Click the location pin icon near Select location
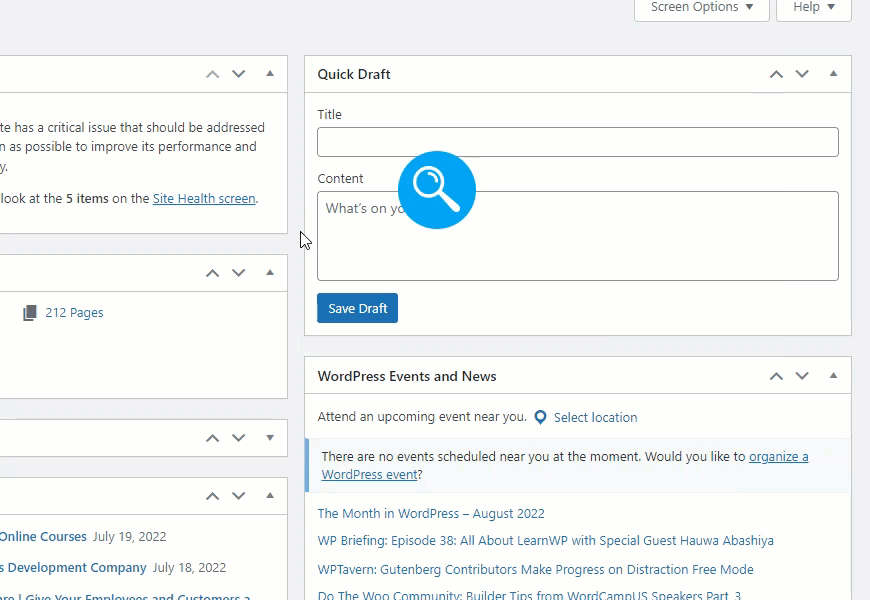870x600 pixels. 540,417
